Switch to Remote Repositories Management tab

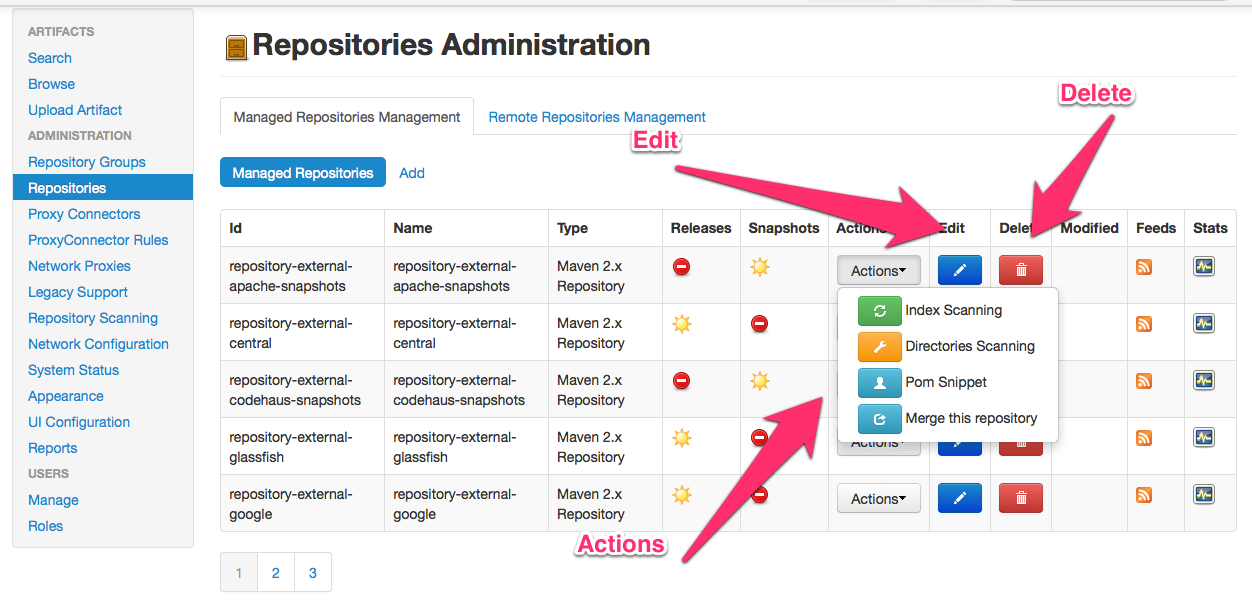597,117
